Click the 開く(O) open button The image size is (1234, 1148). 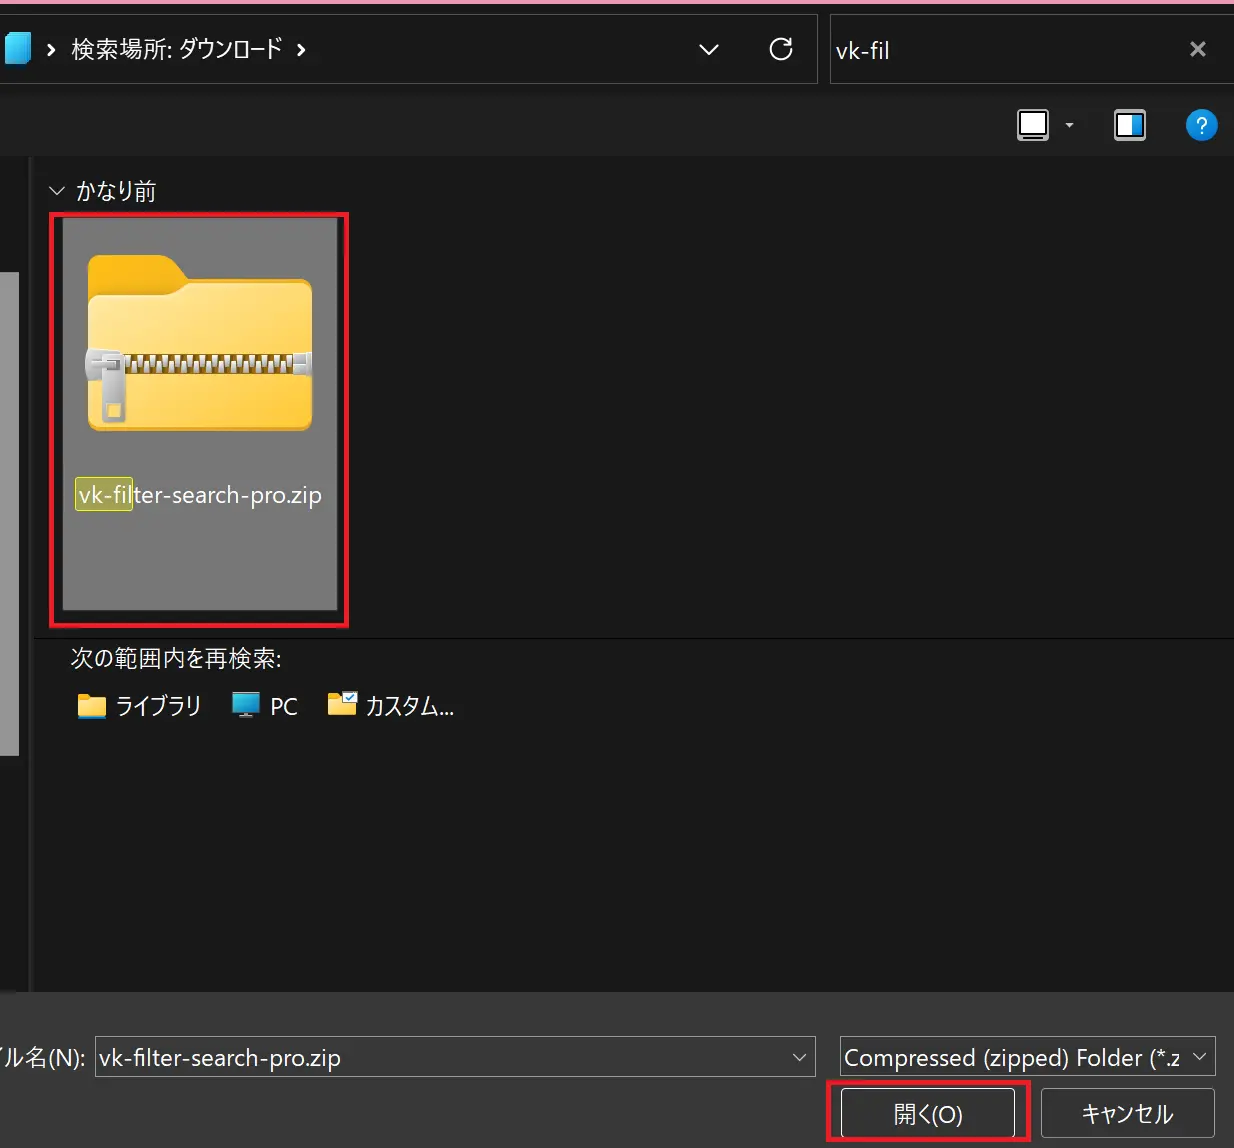pos(928,1113)
